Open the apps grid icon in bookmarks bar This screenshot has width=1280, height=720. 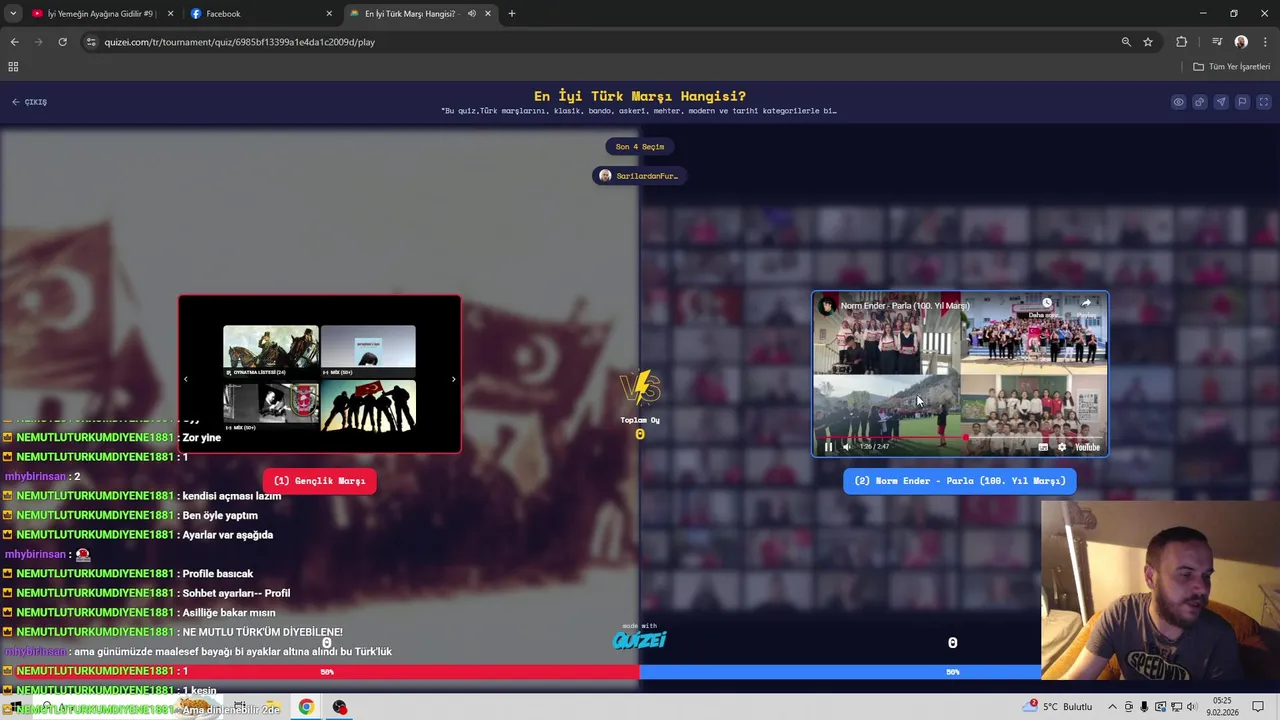pos(13,67)
